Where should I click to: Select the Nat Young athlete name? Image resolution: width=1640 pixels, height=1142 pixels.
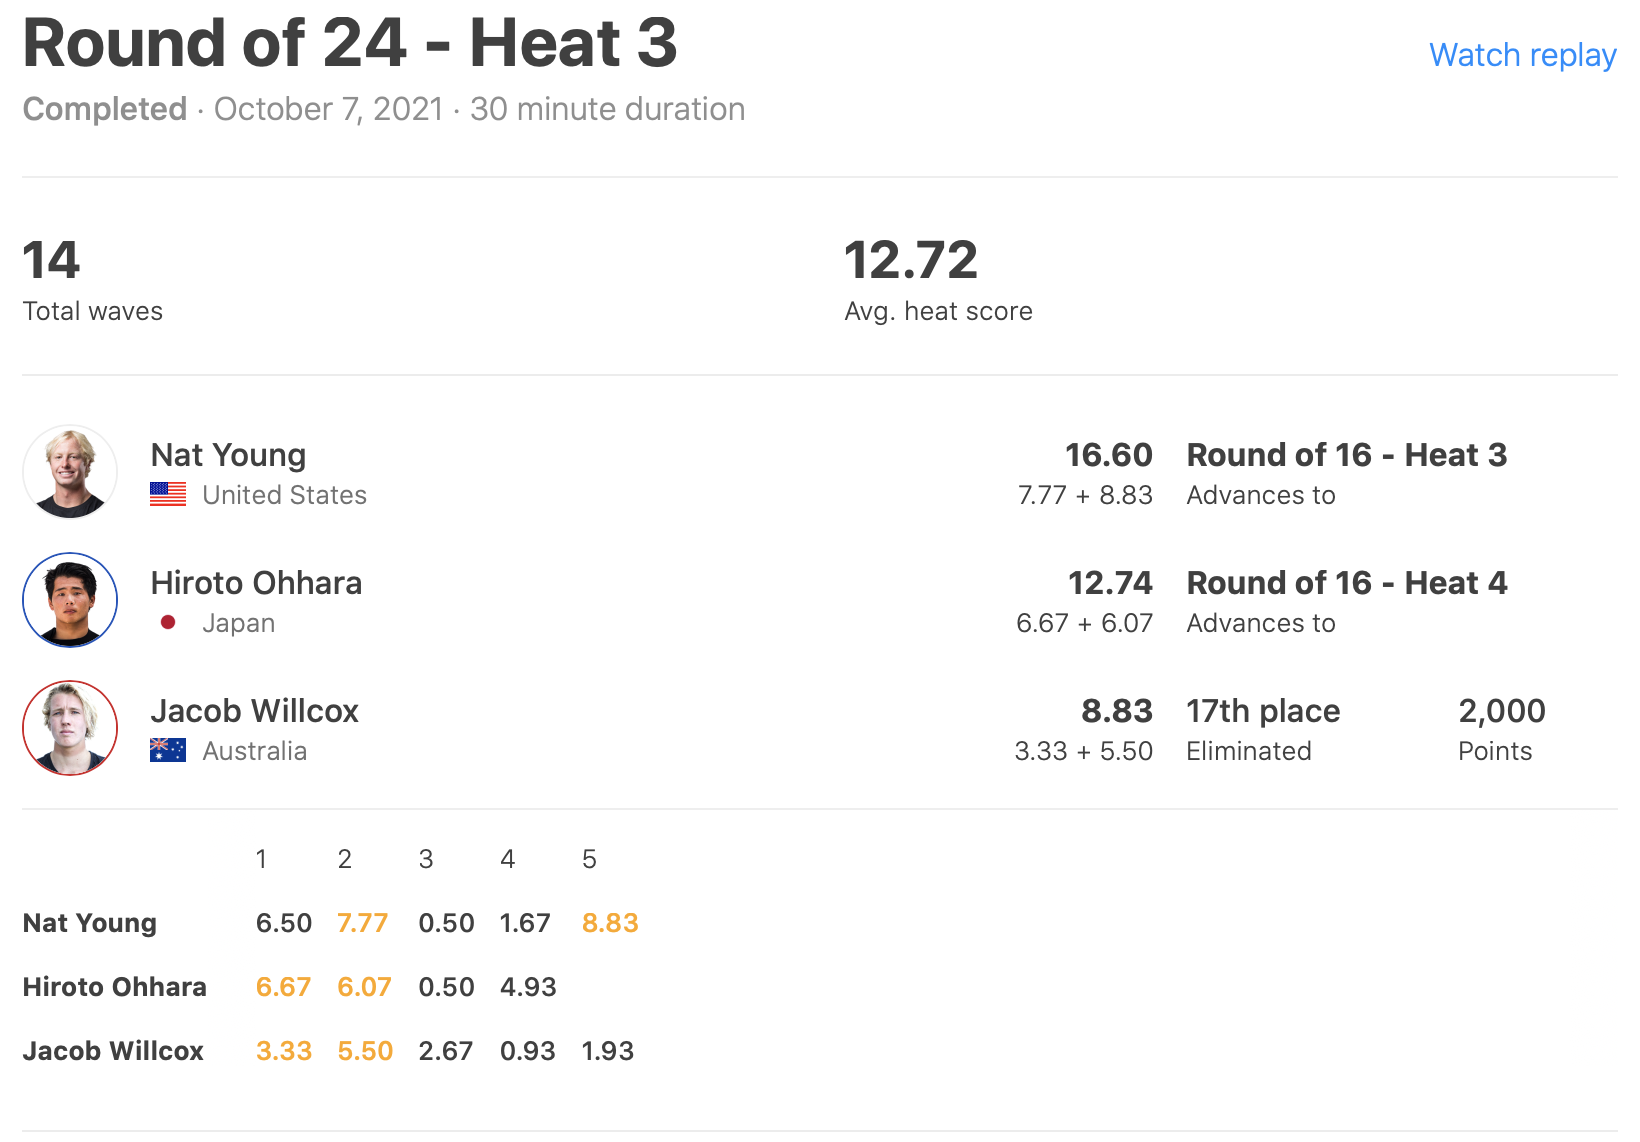pyautogui.click(x=228, y=455)
